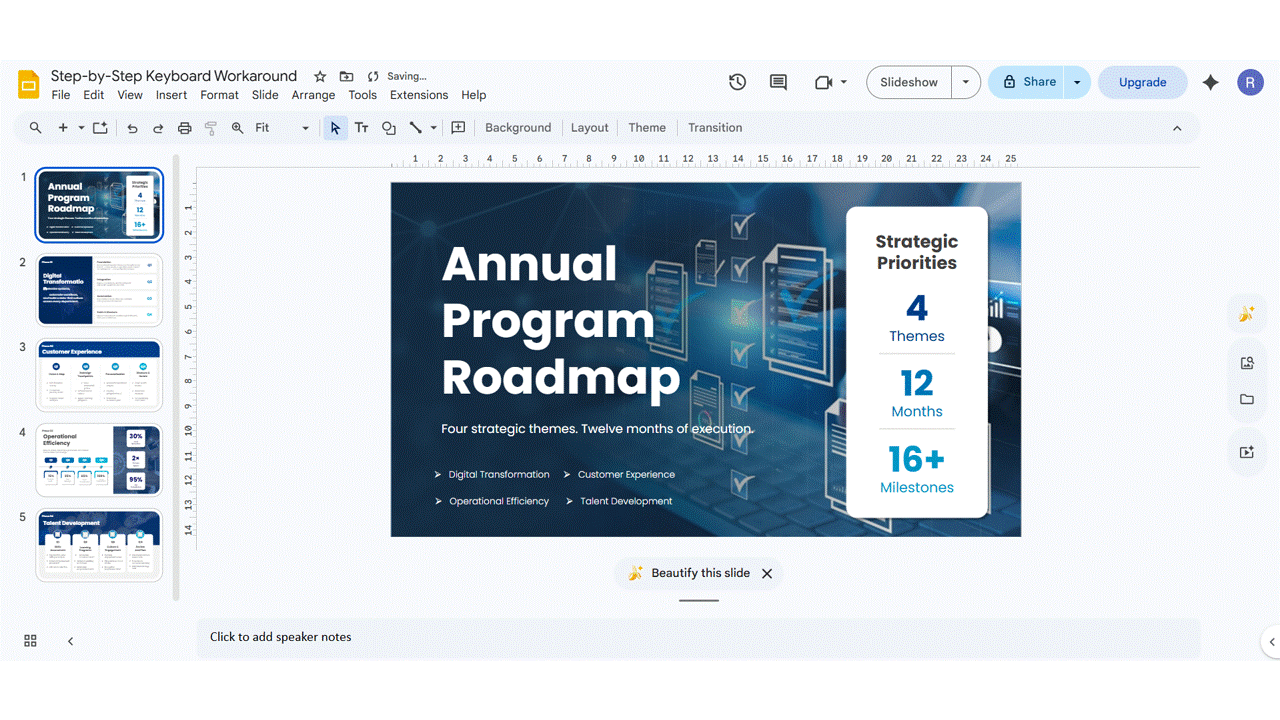Click the Transition toolbar button
1280x720 pixels.
coord(715,128)
